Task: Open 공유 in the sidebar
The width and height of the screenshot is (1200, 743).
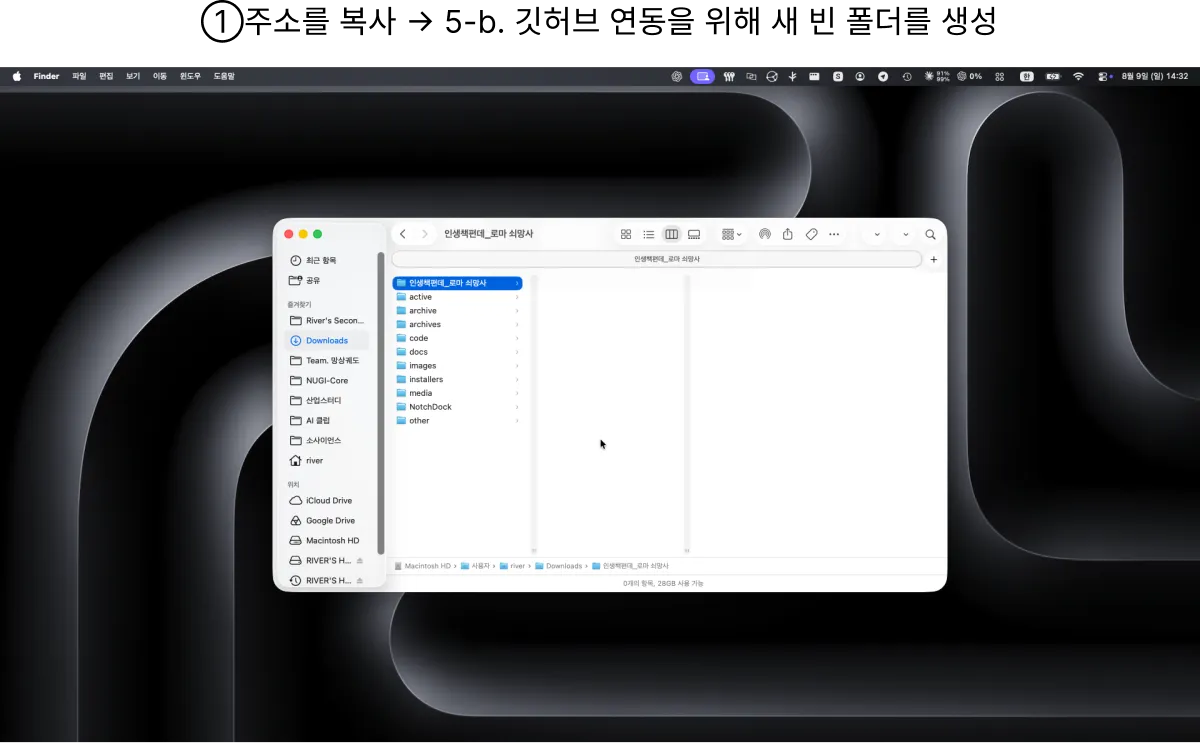Action: [327, 280]
